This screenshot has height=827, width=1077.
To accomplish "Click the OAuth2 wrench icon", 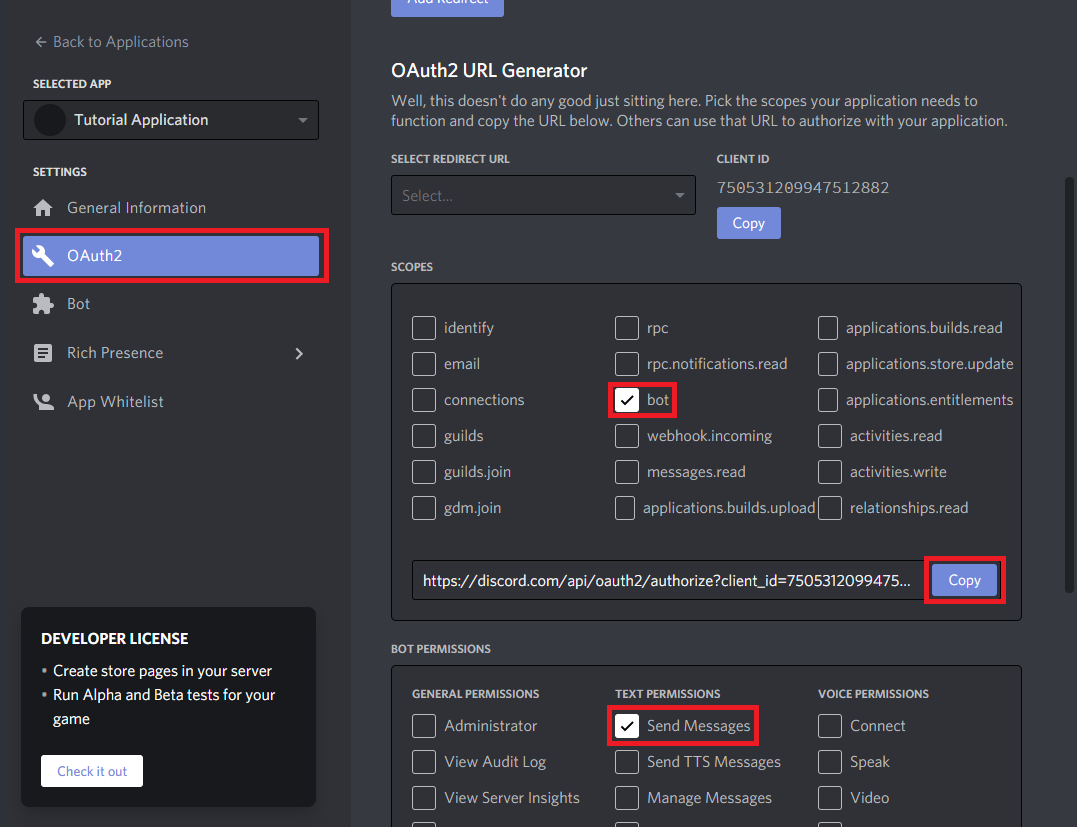I will pyautogui.click(x=43, y=256).
